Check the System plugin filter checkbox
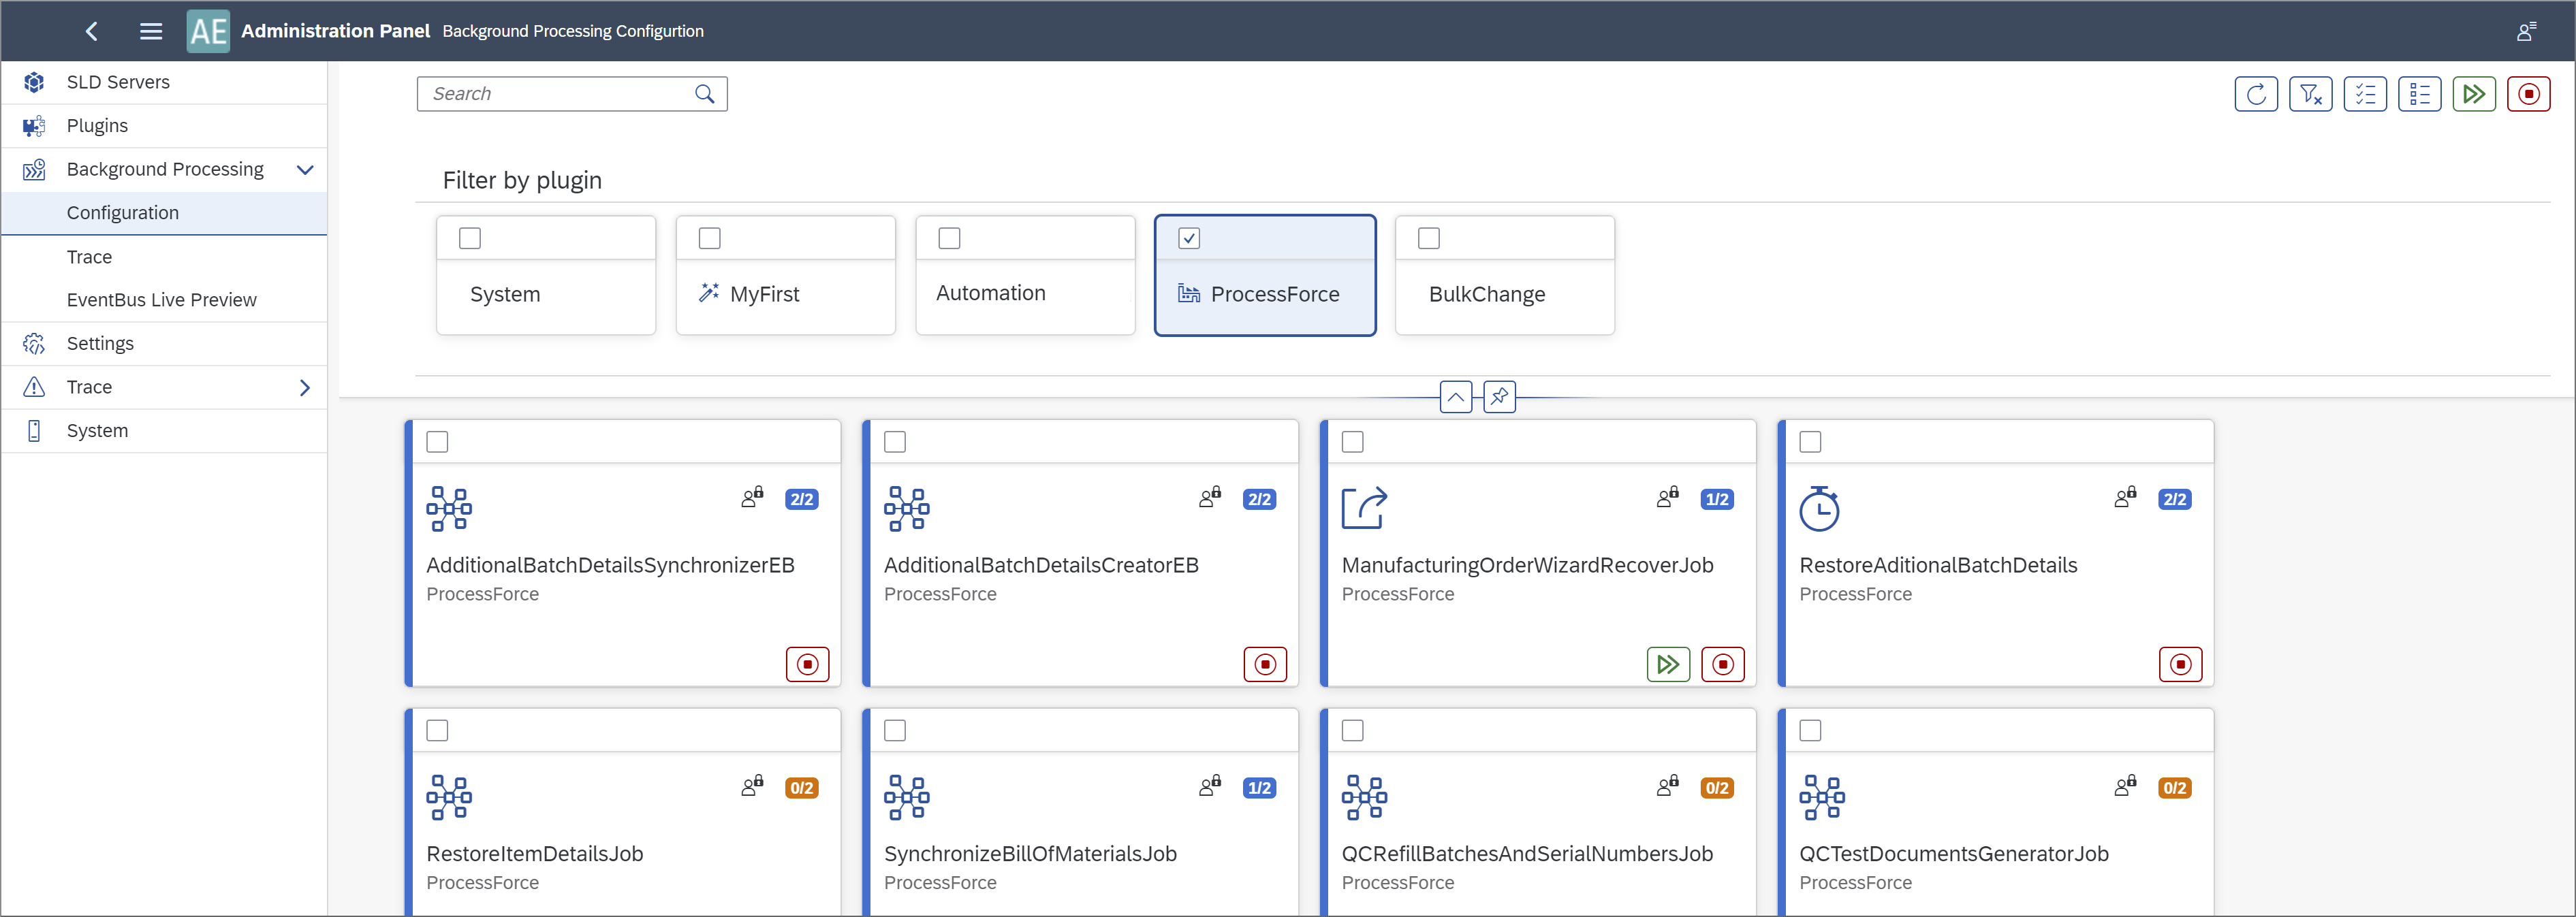This screenshot has height=917, width=2576. (x=470, y=238)
